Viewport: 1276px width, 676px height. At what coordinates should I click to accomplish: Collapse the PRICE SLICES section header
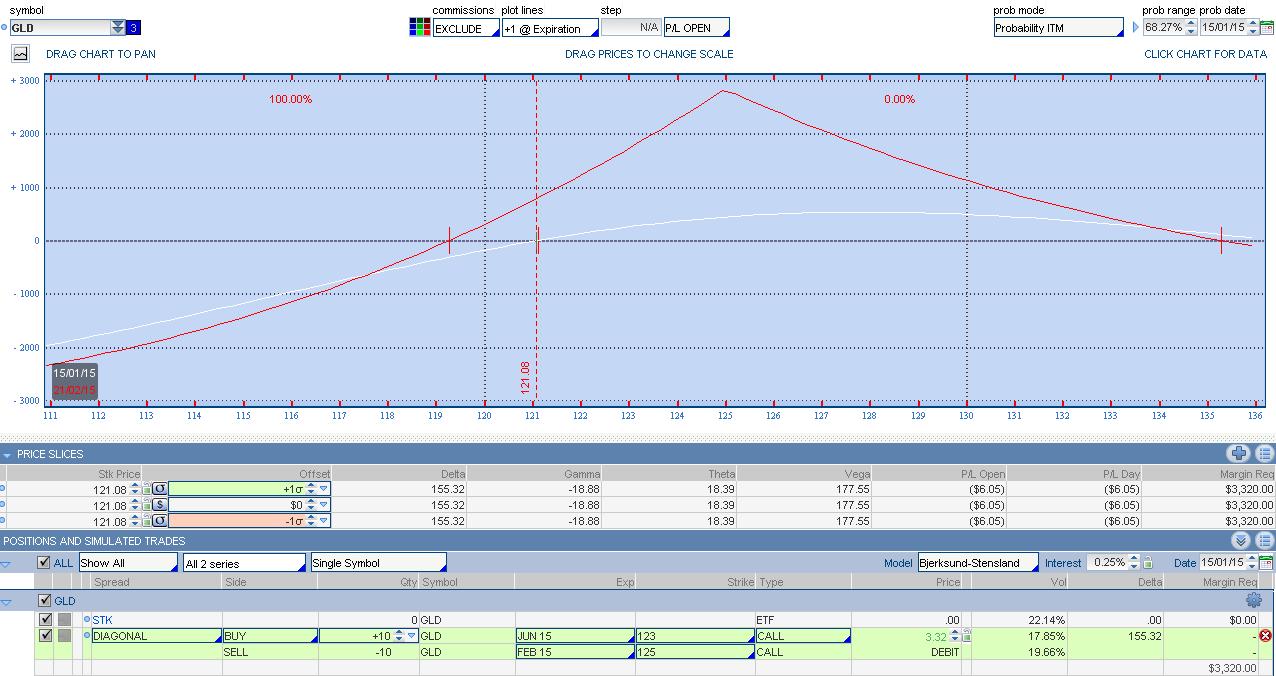click(7, 455)
